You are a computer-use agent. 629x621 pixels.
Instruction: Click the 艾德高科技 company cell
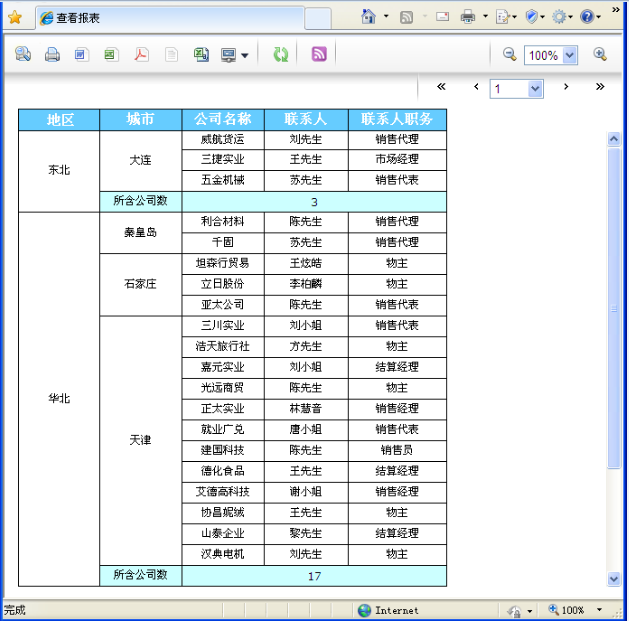pyautogui.click(x=223, y=492)
